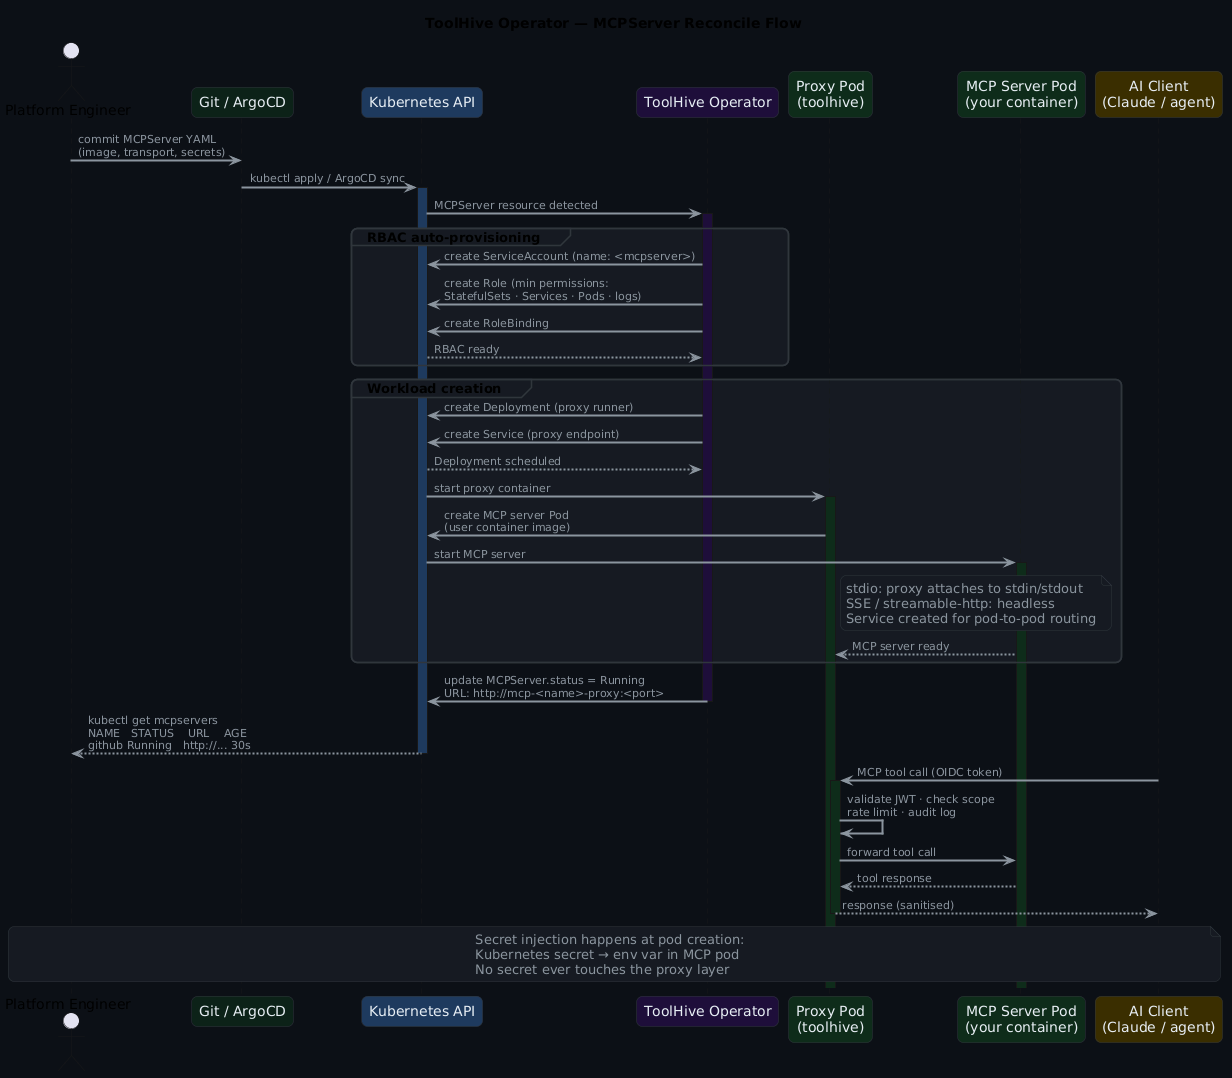Image resolution: width=1232 pixels, height=1078 pixels.
Task: Click the 'MCPServer resource detected' message
Action: (516, 206)
